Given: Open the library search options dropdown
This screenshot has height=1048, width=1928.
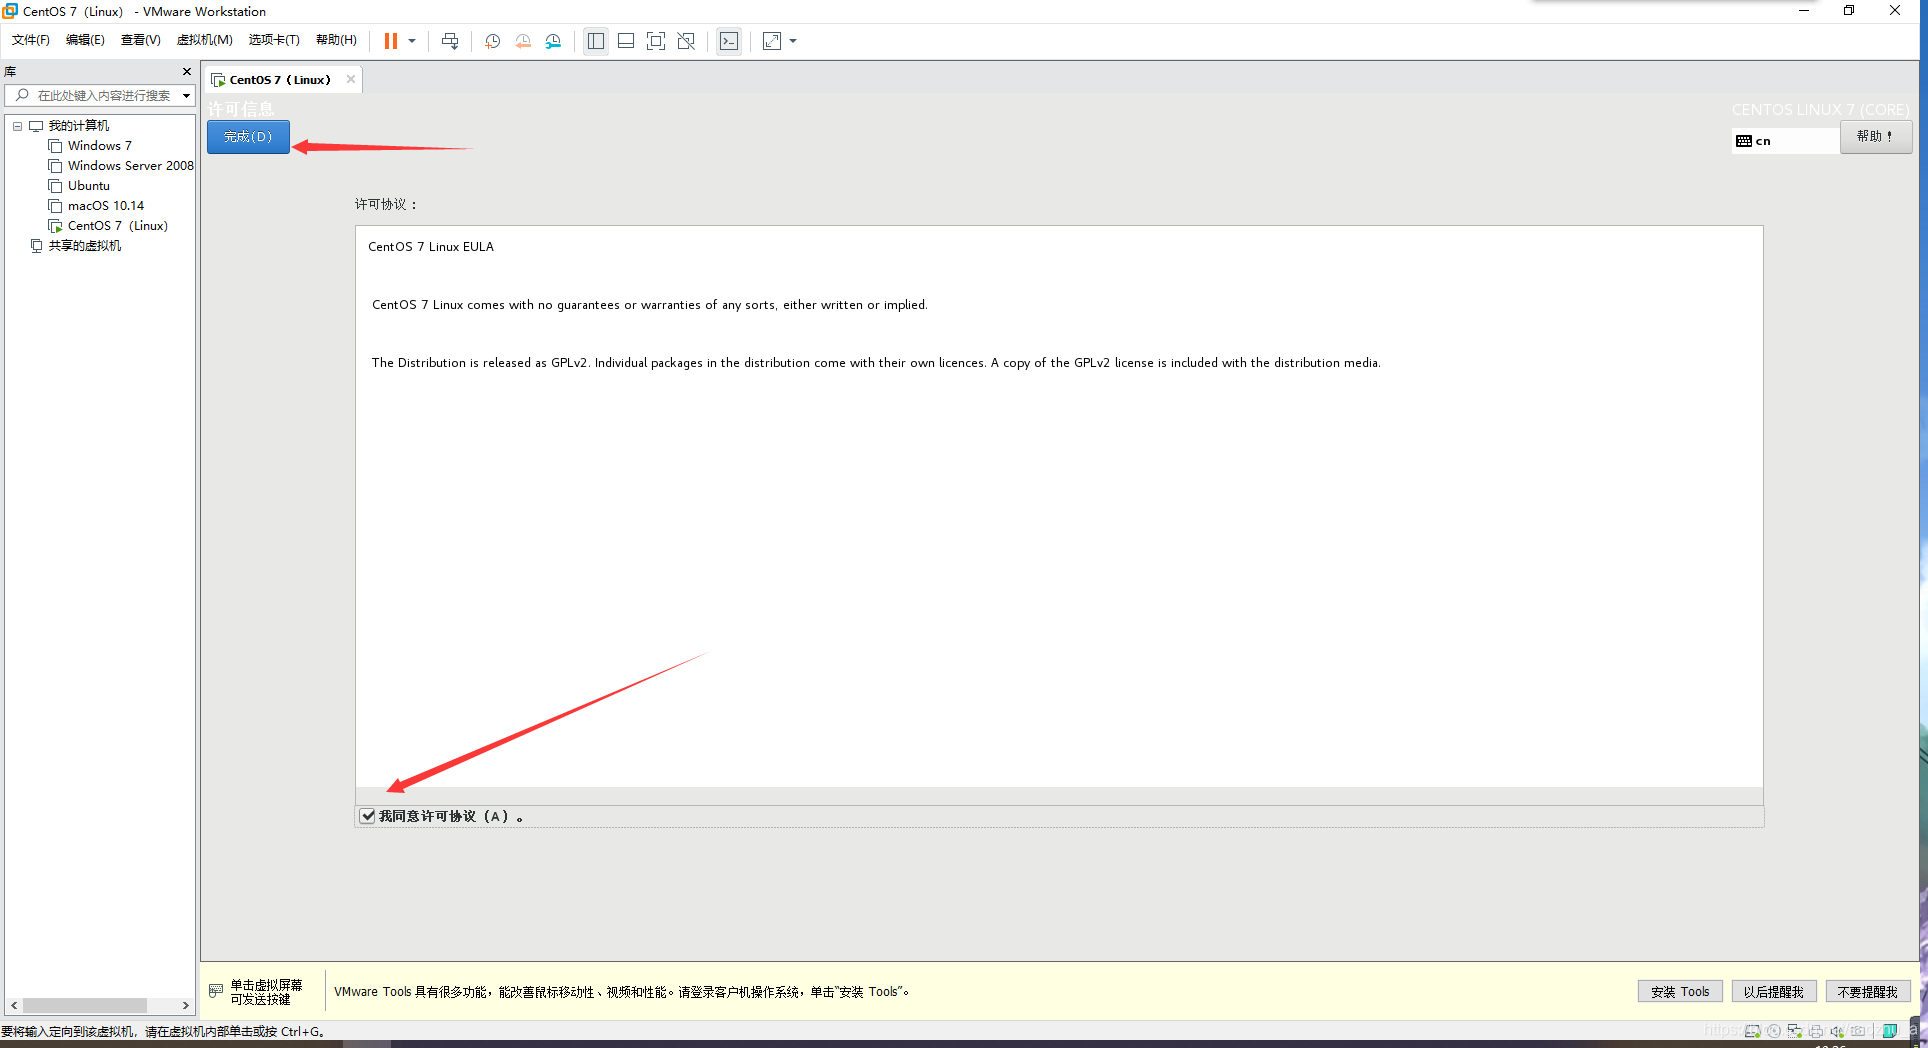Looking at the screenshot, I should tap(186, 96).
